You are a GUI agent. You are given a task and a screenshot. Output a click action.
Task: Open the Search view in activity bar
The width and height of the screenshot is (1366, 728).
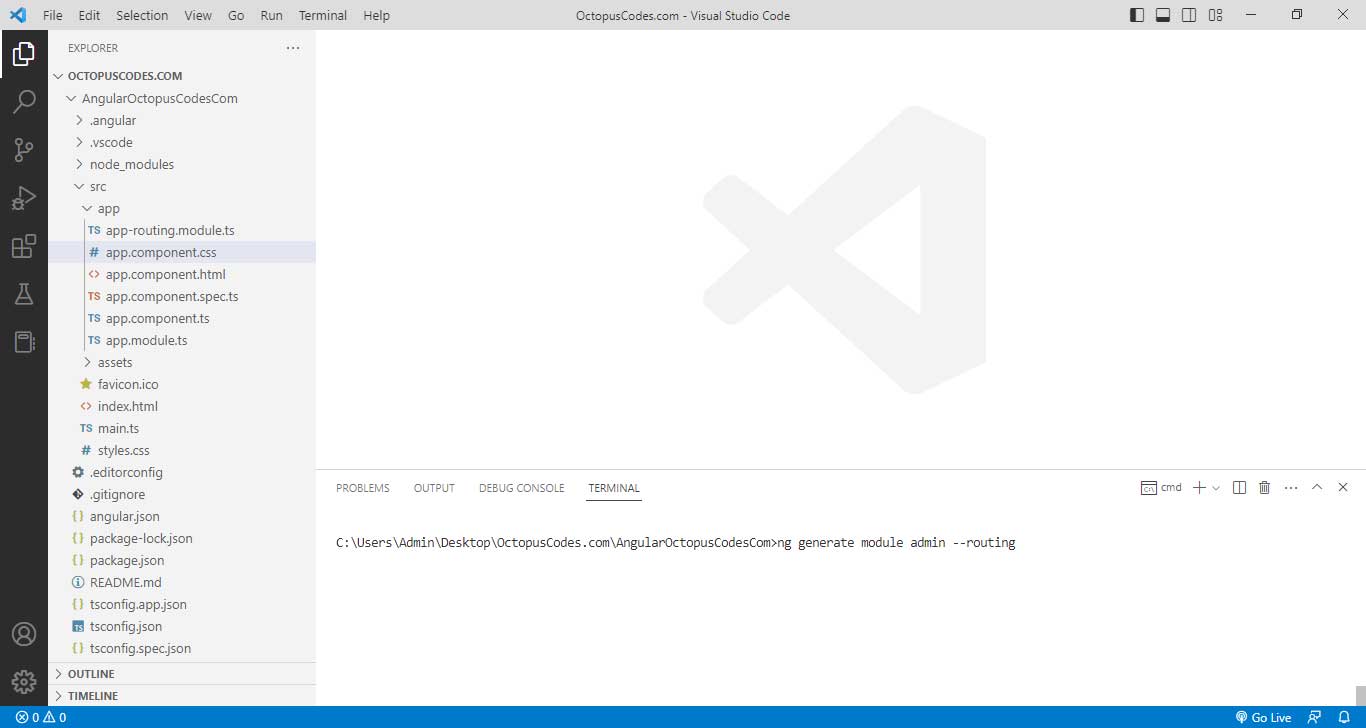point(24,102)
